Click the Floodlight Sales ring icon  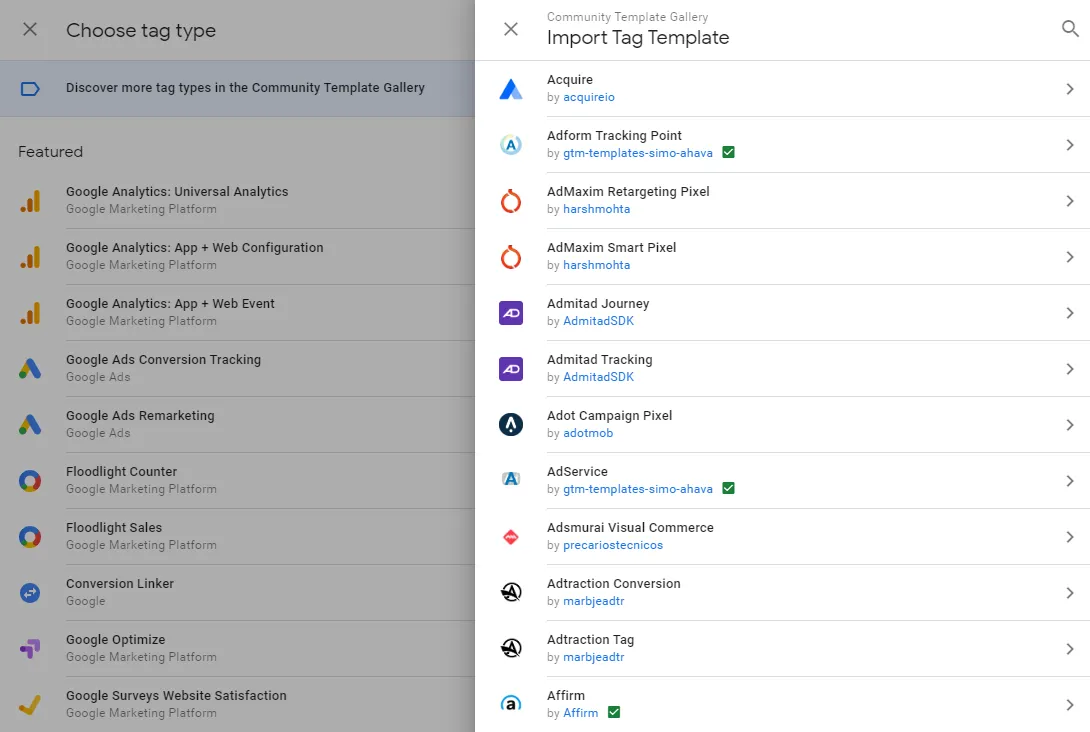coord(30,537)
